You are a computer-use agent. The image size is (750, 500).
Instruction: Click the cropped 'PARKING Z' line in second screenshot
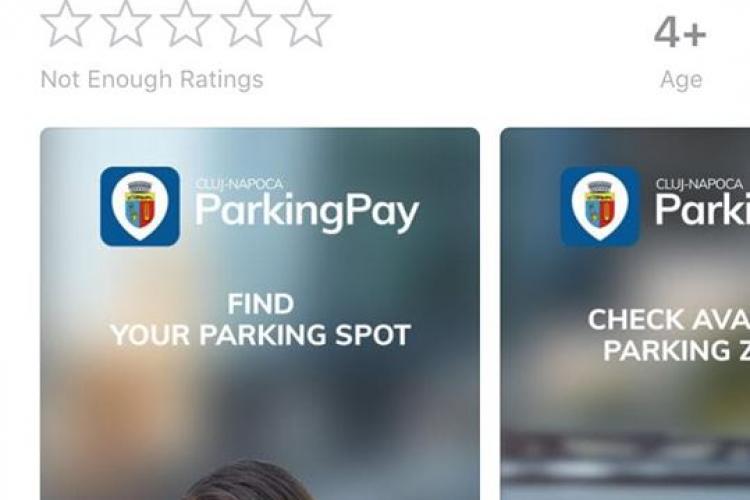tap(676, 351)
